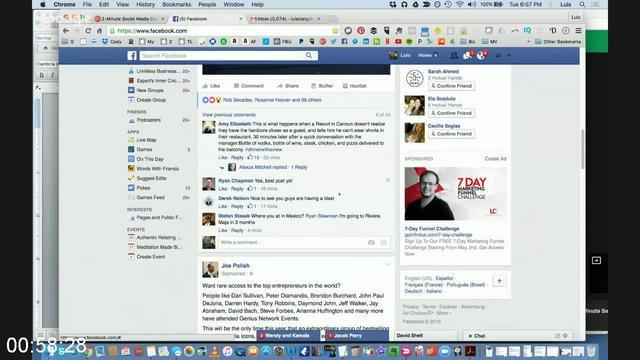Bookmark the page with the star icon
This screenshot has height=360, width=640.
pyautogui.click(x=335, y=31)
